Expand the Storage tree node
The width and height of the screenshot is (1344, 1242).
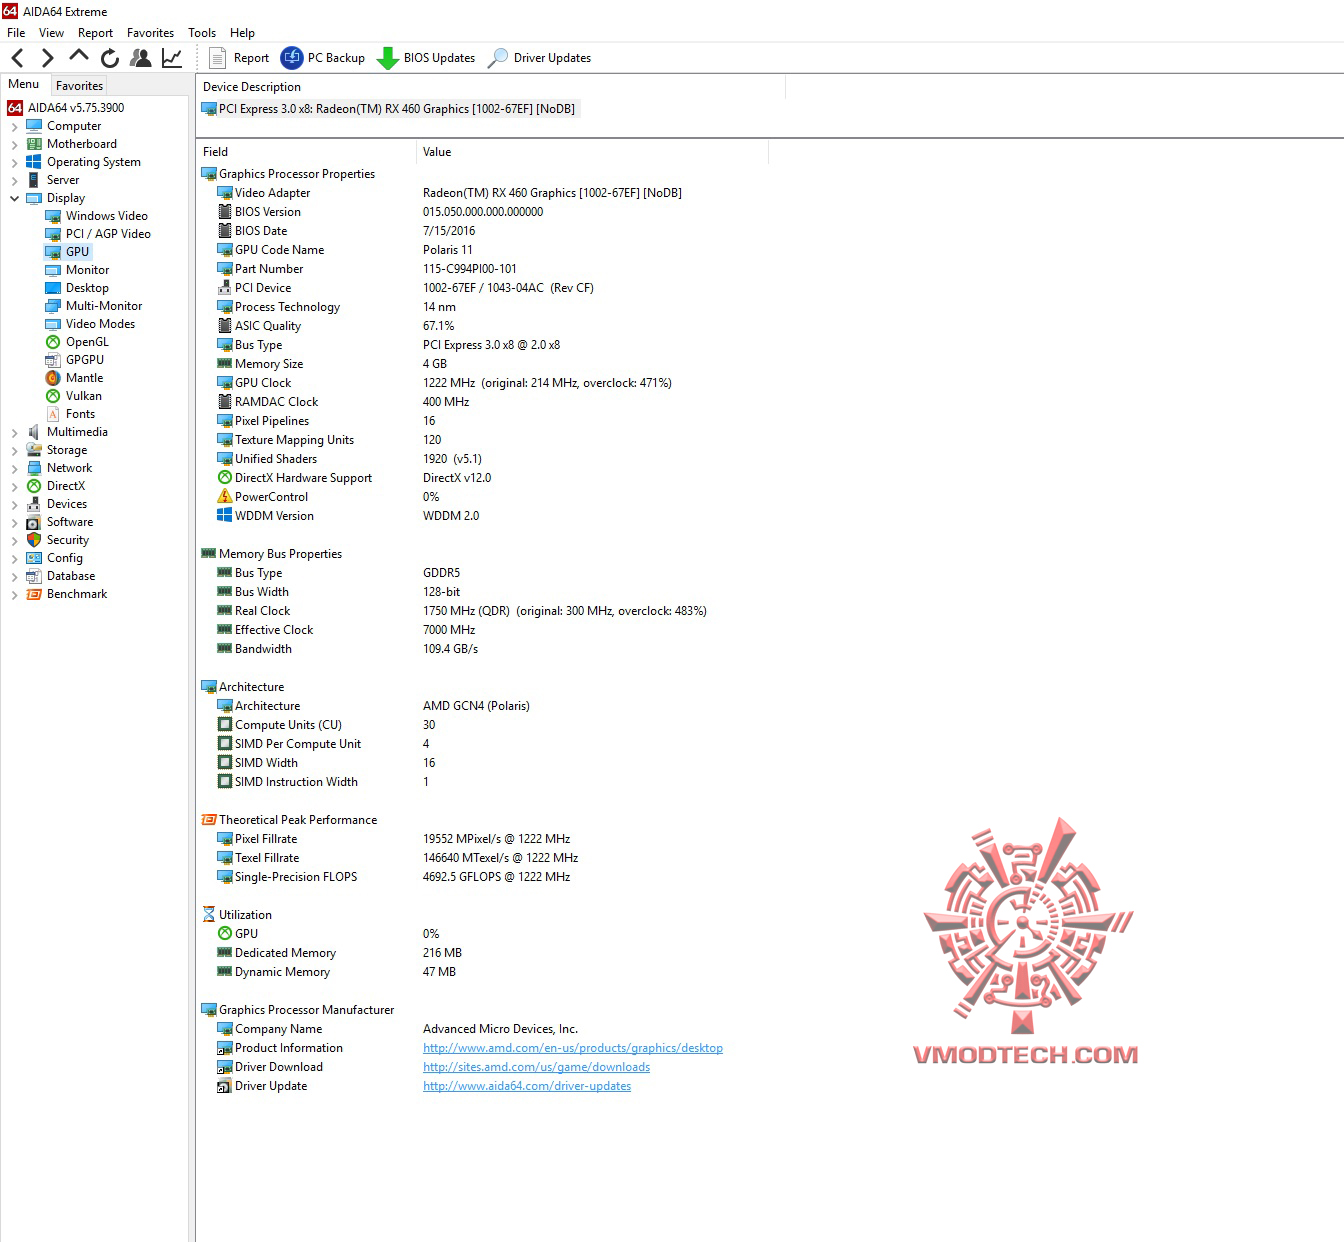[14, 451]
